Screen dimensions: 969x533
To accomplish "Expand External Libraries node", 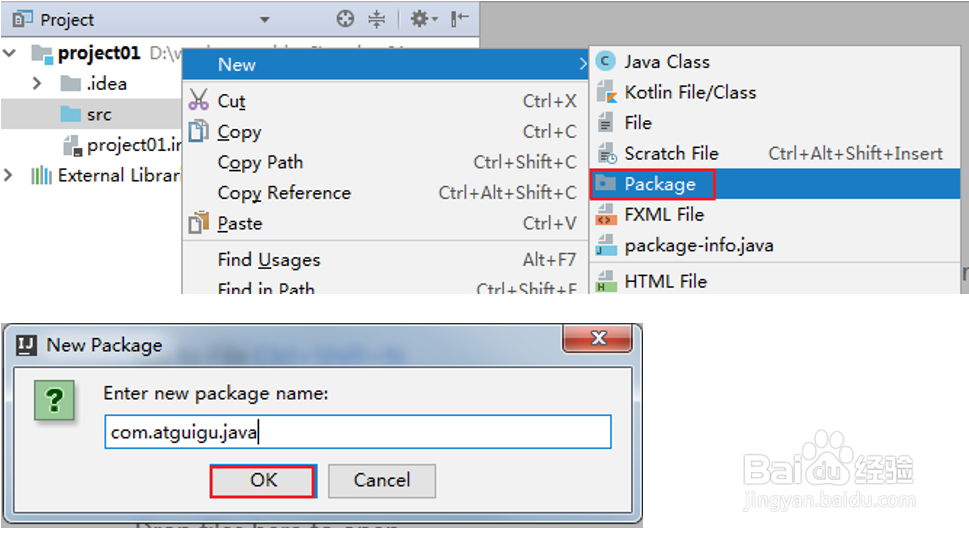I will 9,176.
